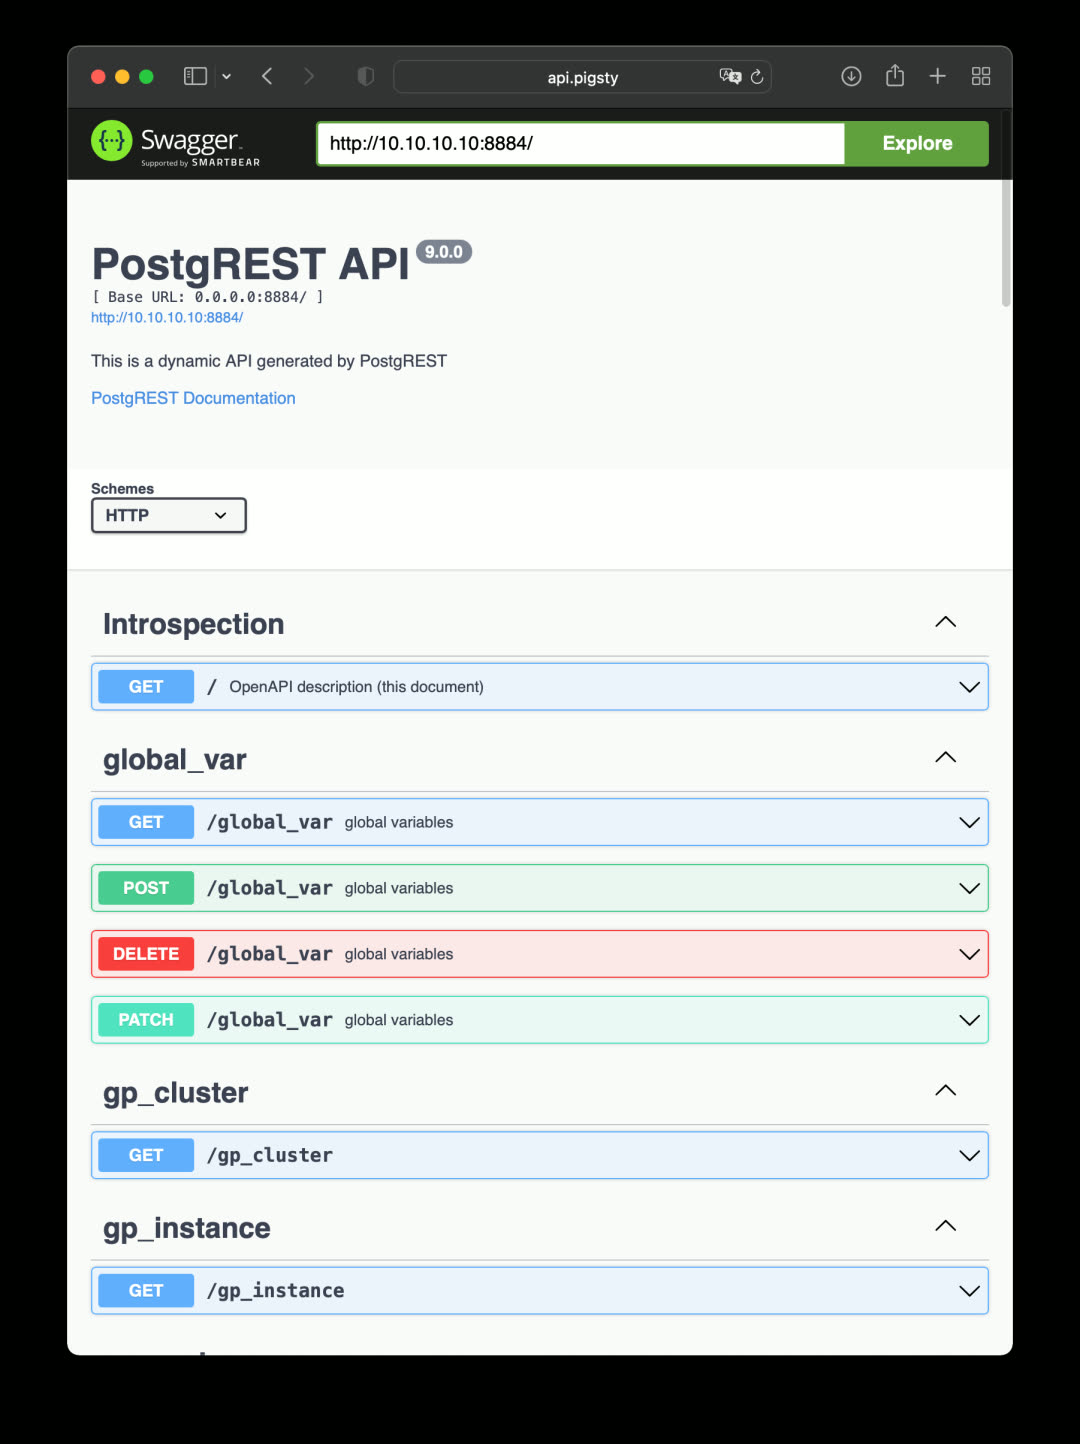Collapse the global_var section
The width and height of the screenshot is (1080, 1444).
click(945, 758)
